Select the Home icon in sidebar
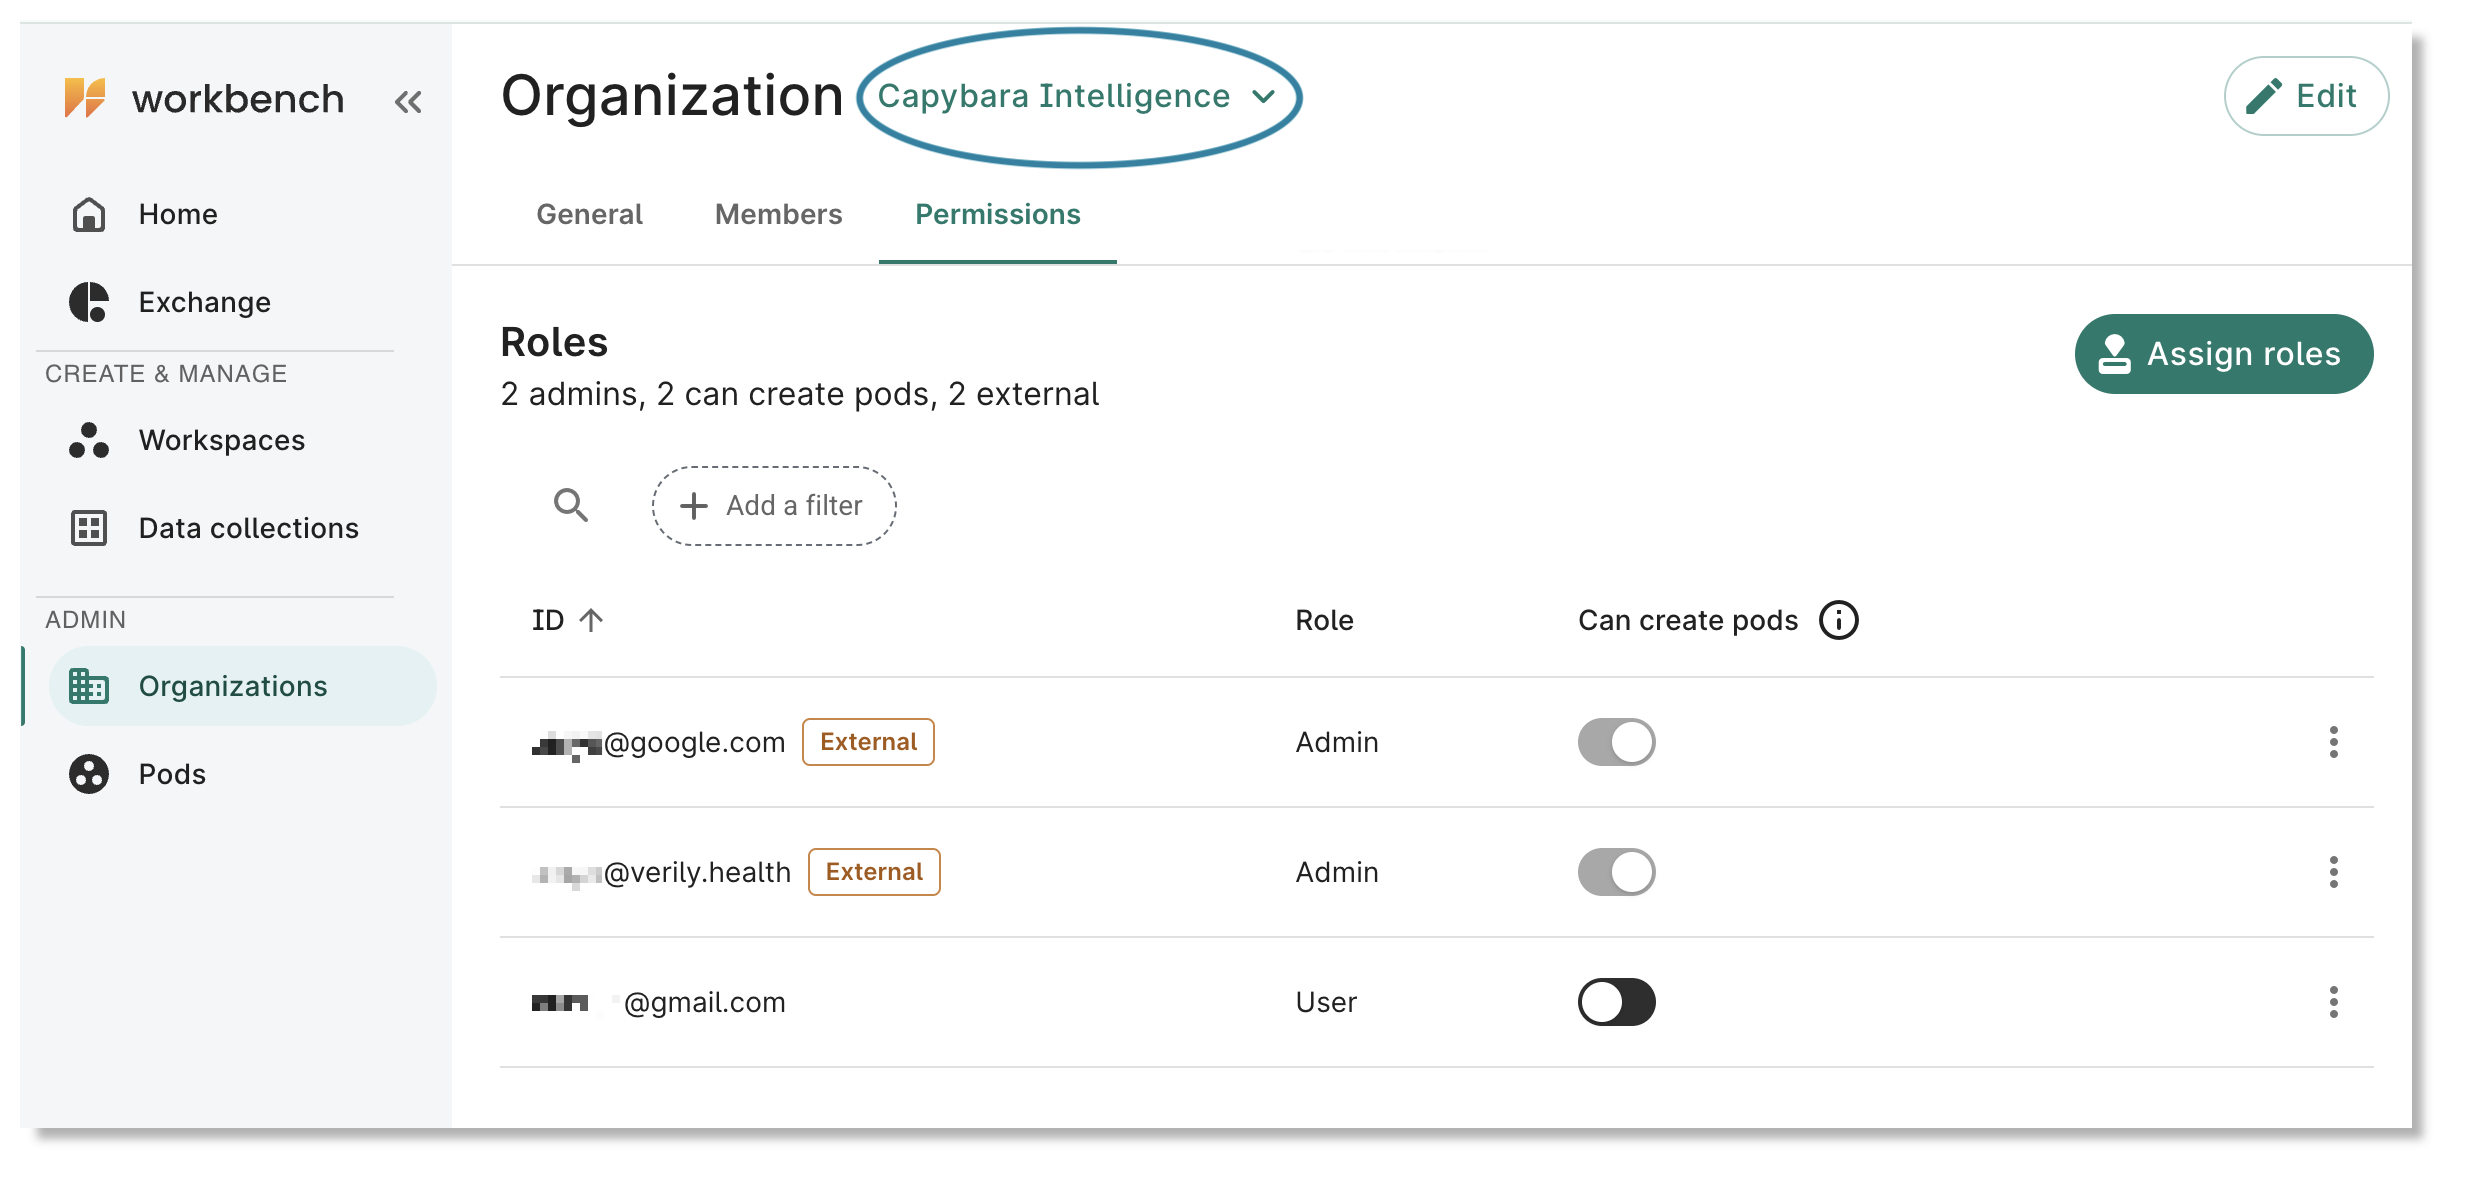2475x1190 pixels. [88, 214]
